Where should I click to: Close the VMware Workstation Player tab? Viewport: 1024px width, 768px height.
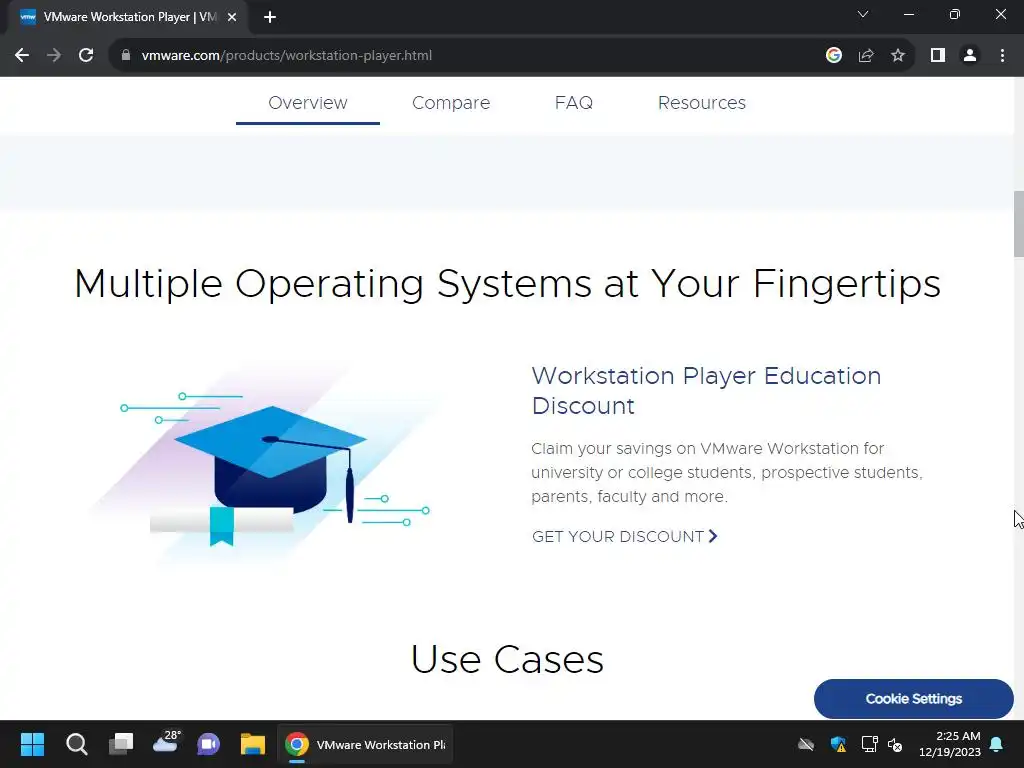(232, 17)
